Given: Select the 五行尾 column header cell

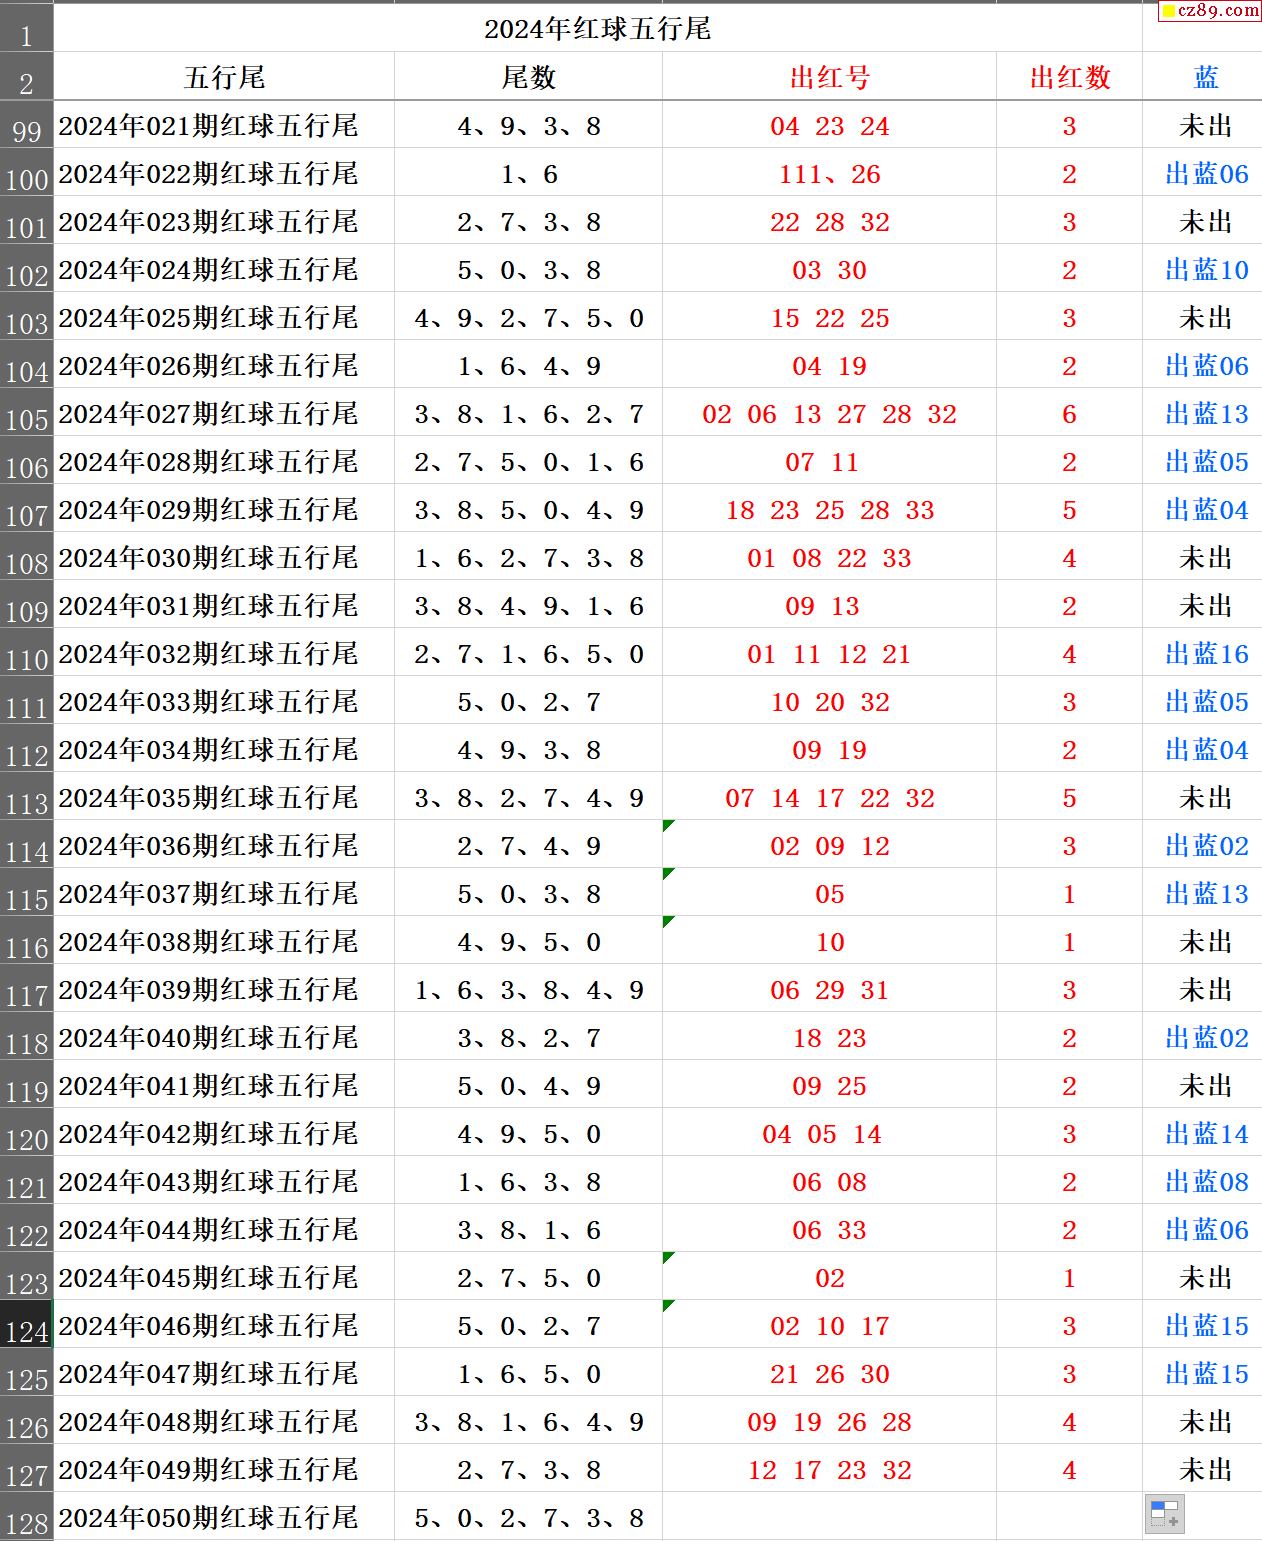Looking at the screenshot, I should (224, 77).
